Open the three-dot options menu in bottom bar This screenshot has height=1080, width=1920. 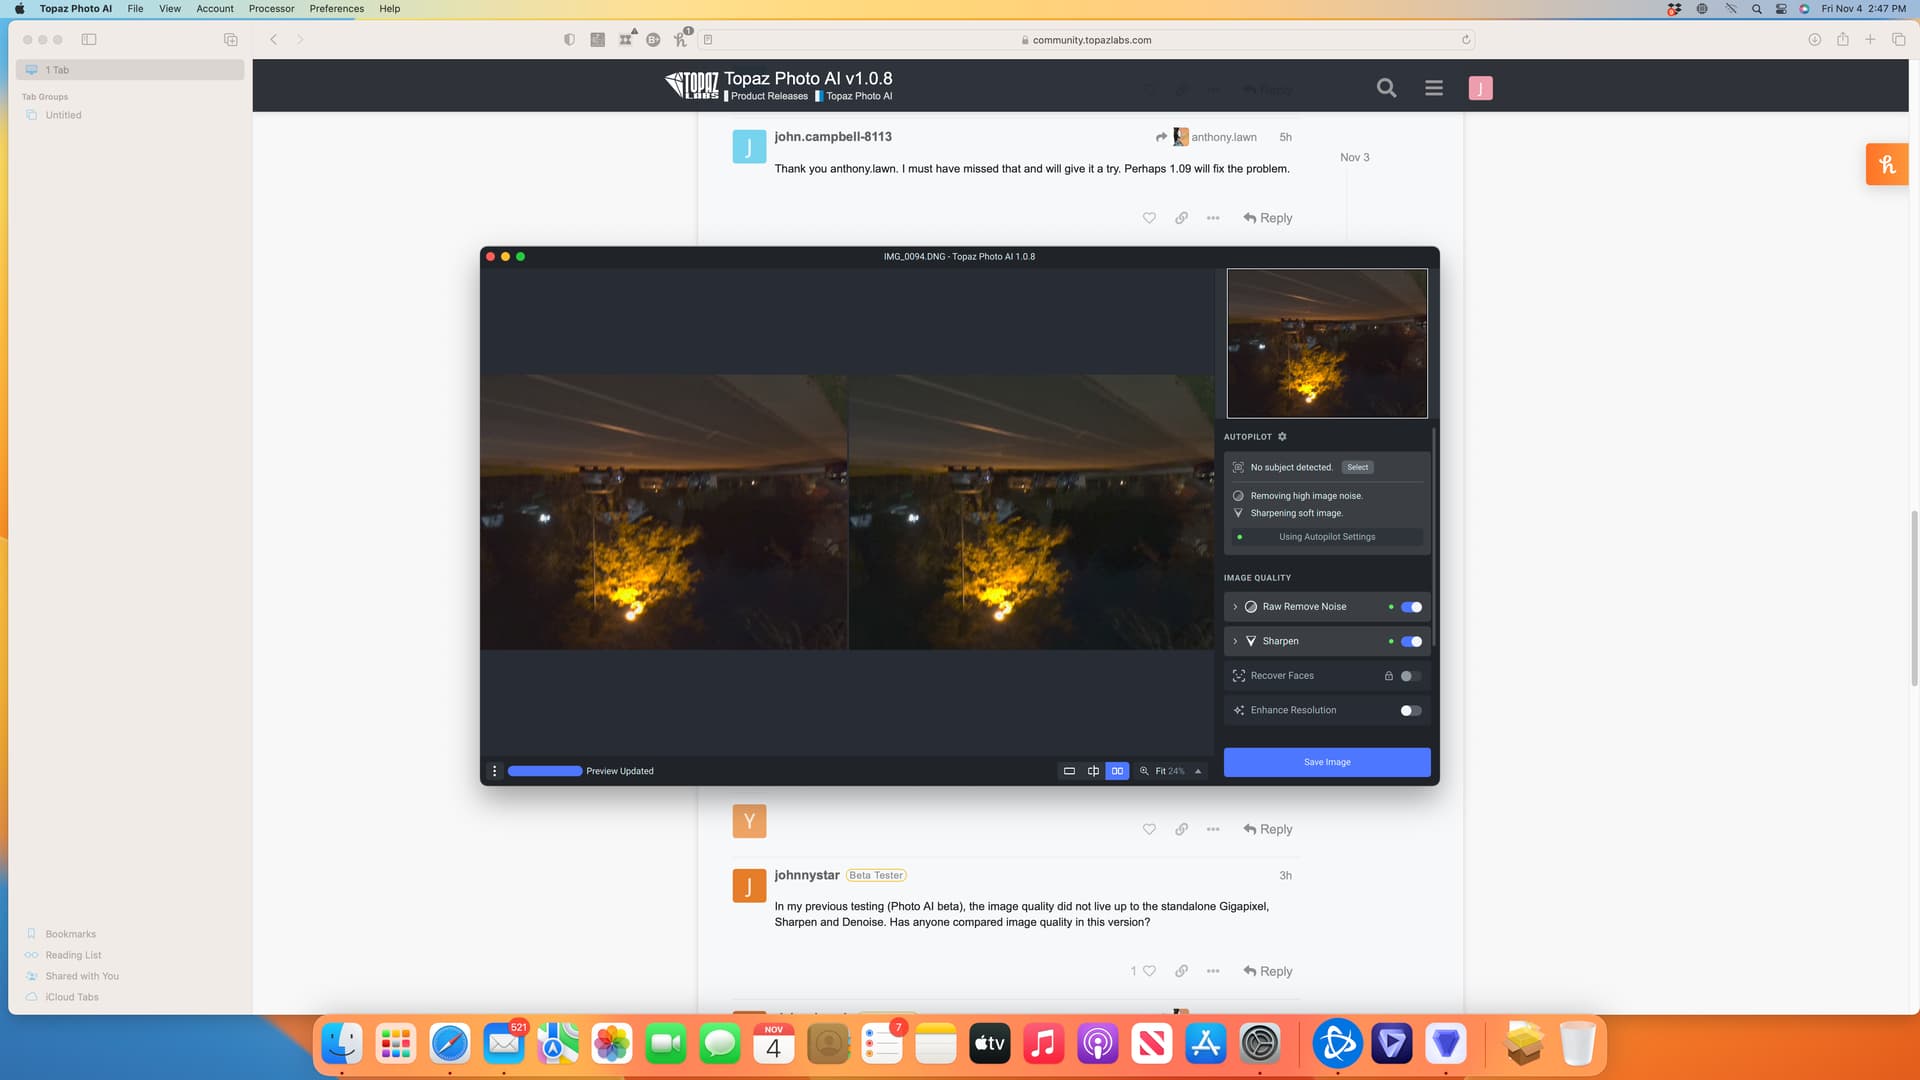[x=494, y=771]
